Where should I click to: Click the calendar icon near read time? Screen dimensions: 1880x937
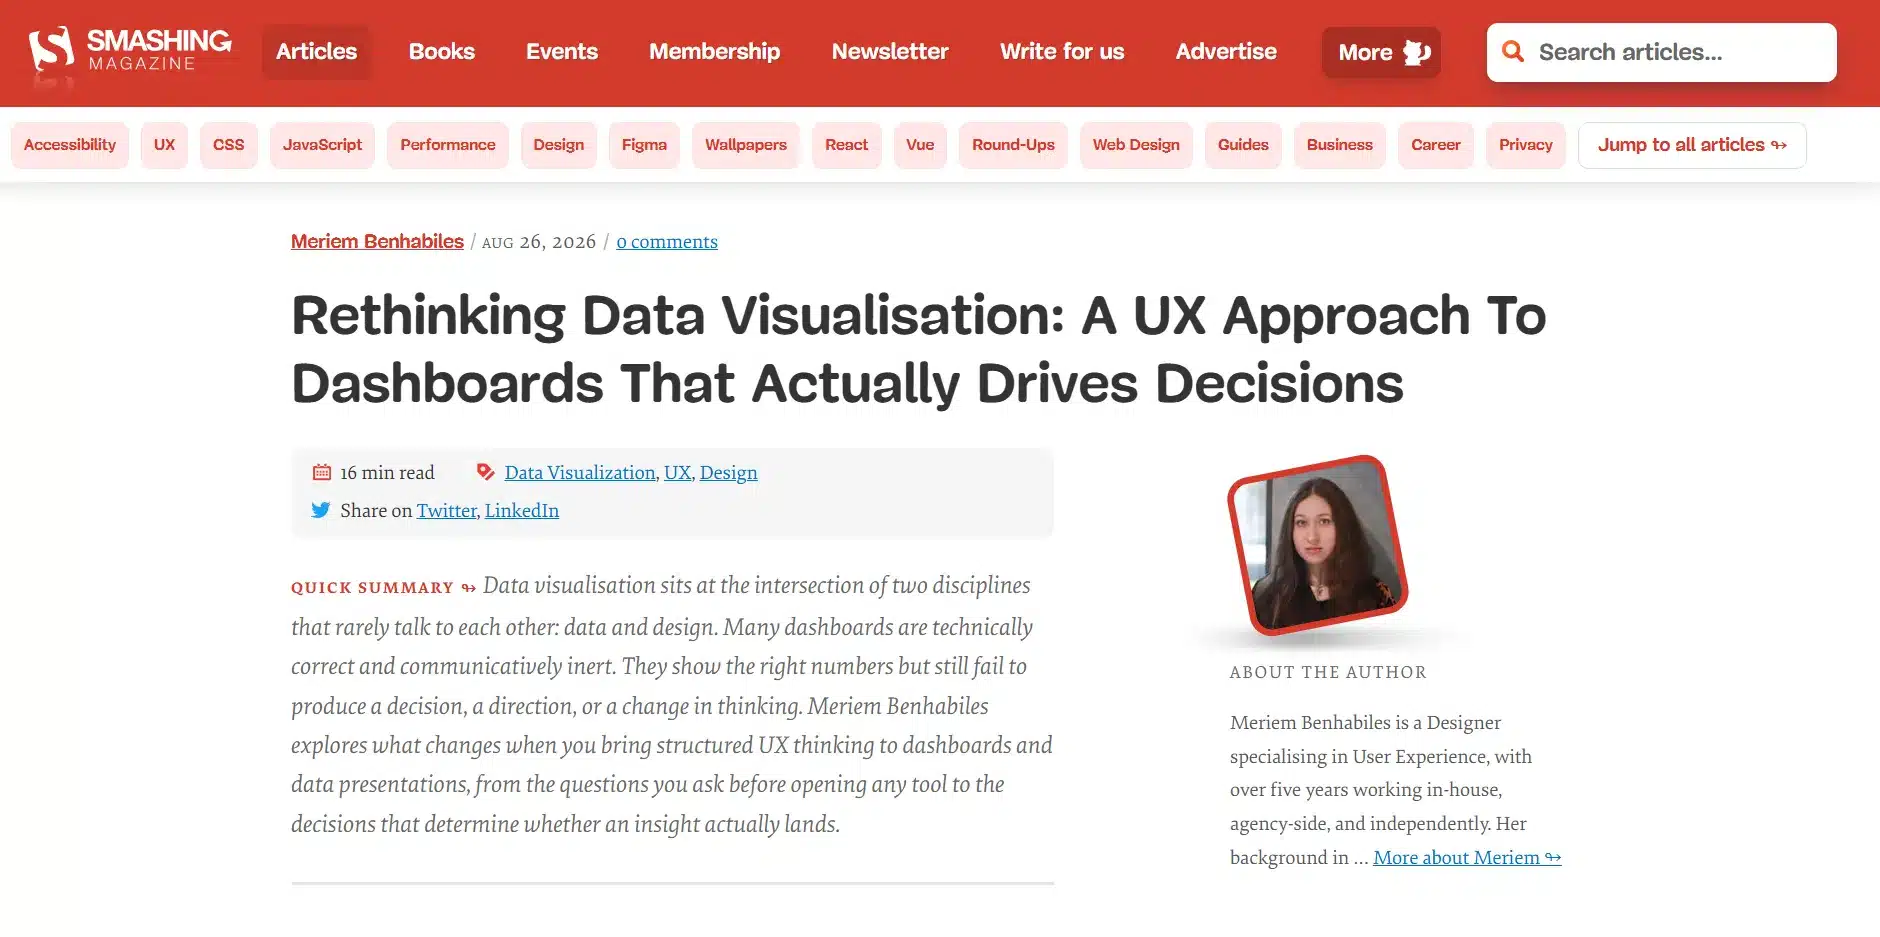point(322,472)
